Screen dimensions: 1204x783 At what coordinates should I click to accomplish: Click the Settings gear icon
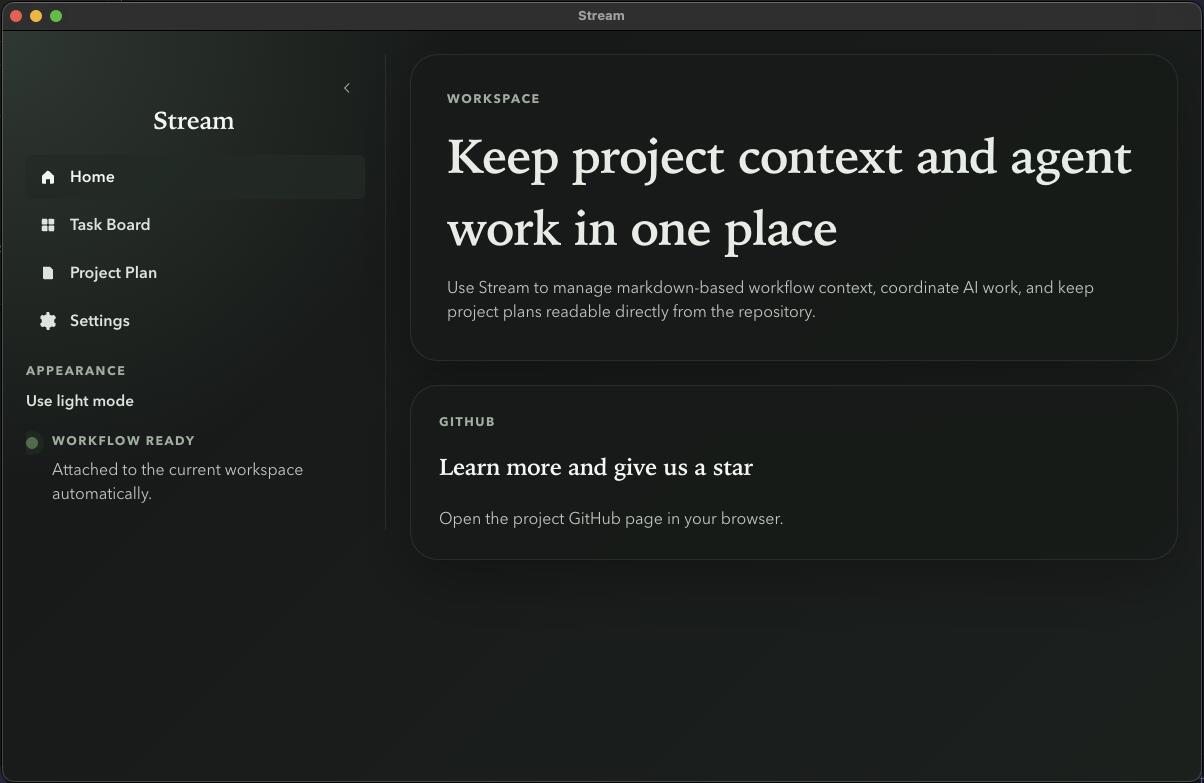(47, 321)
